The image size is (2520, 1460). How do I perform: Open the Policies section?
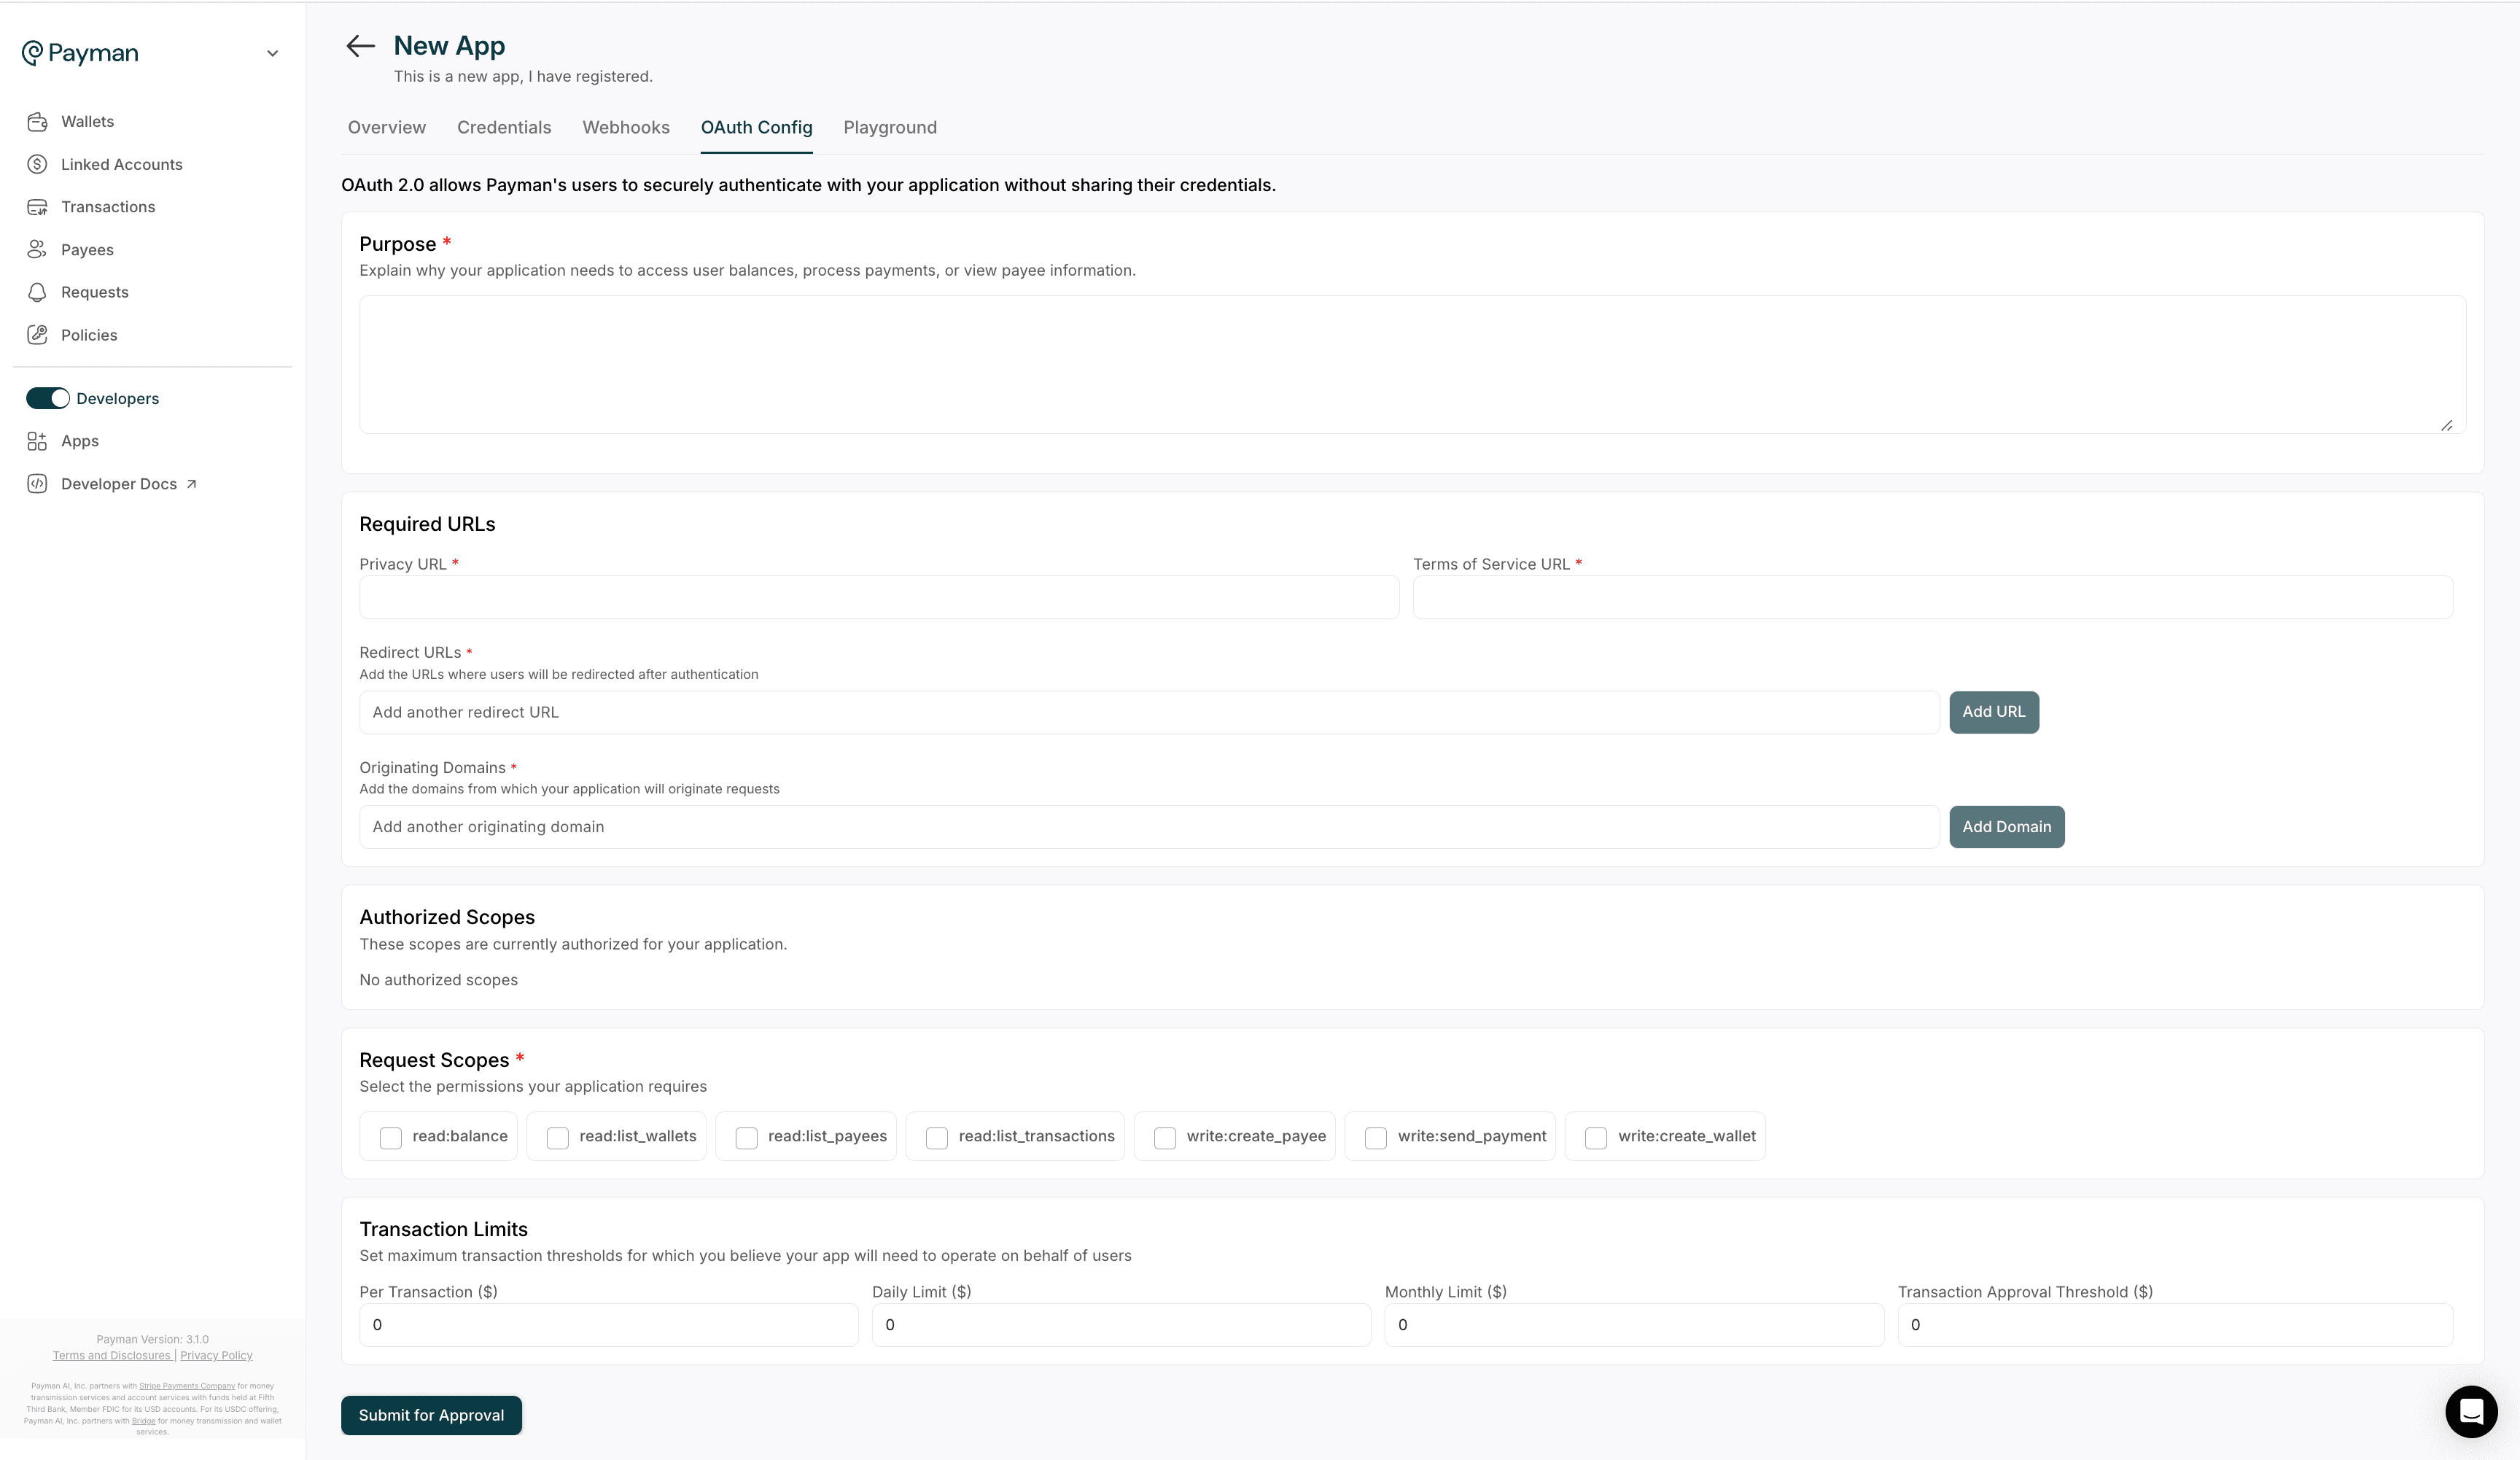point(88,335)
